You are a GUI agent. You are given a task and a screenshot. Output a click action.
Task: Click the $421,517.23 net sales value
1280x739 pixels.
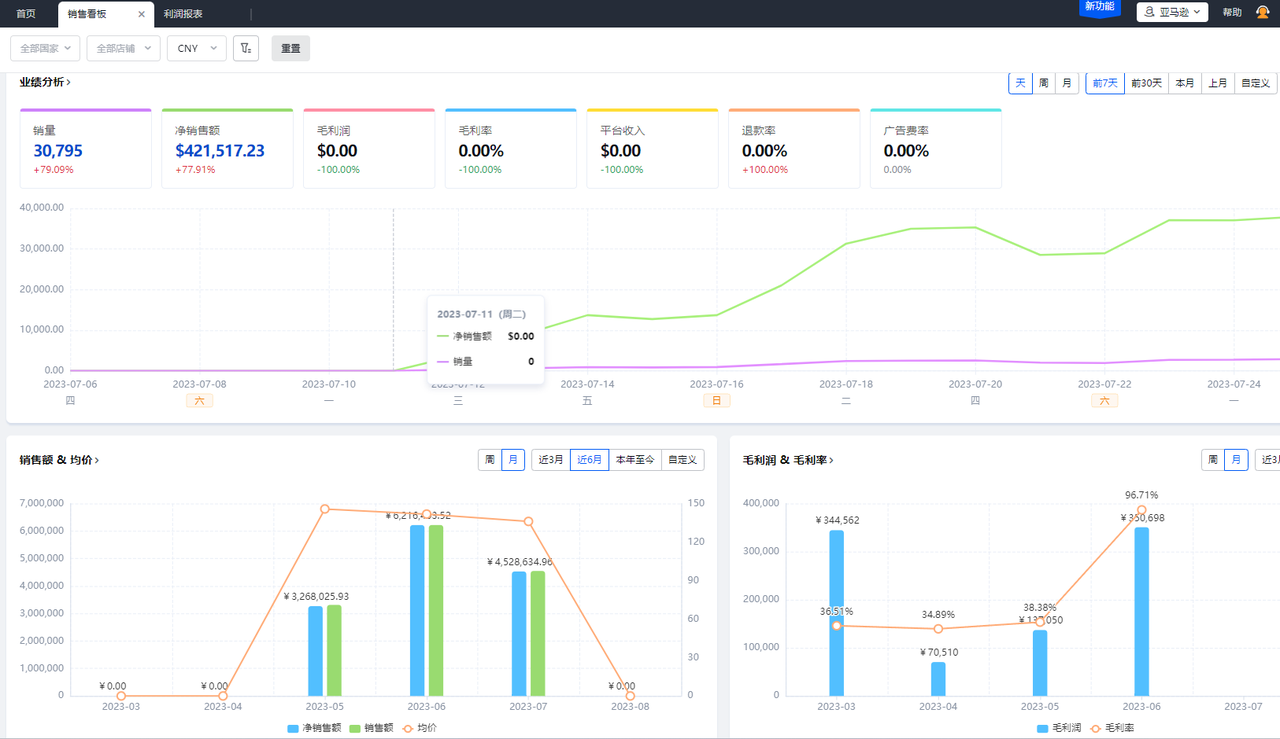(x=220, y=151)
